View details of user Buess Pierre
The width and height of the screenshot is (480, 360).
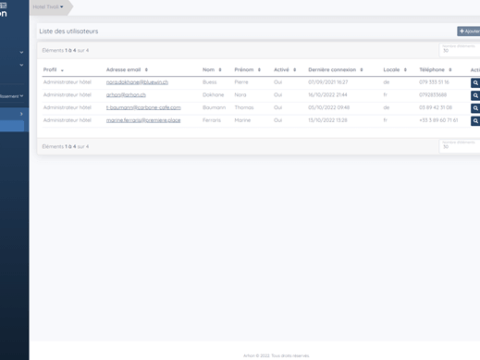[x=475, y=83]
